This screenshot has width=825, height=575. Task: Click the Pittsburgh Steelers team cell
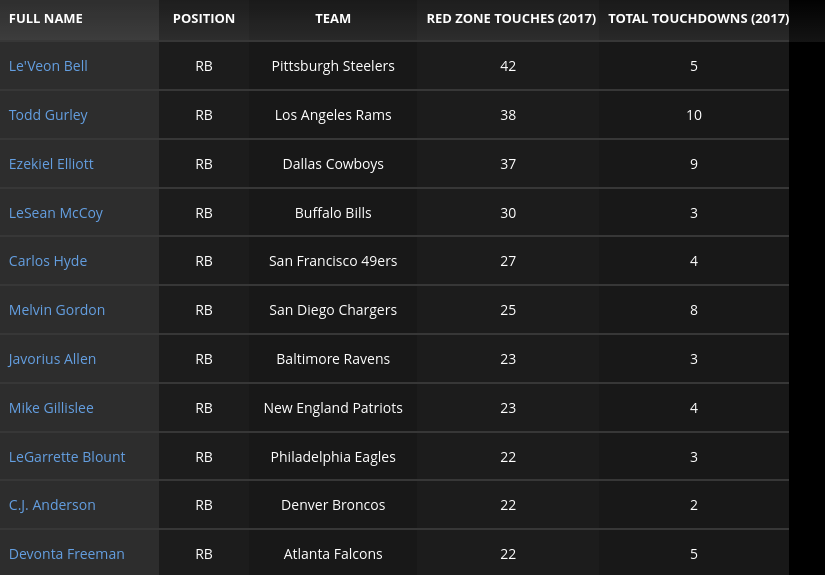[333, 66]
